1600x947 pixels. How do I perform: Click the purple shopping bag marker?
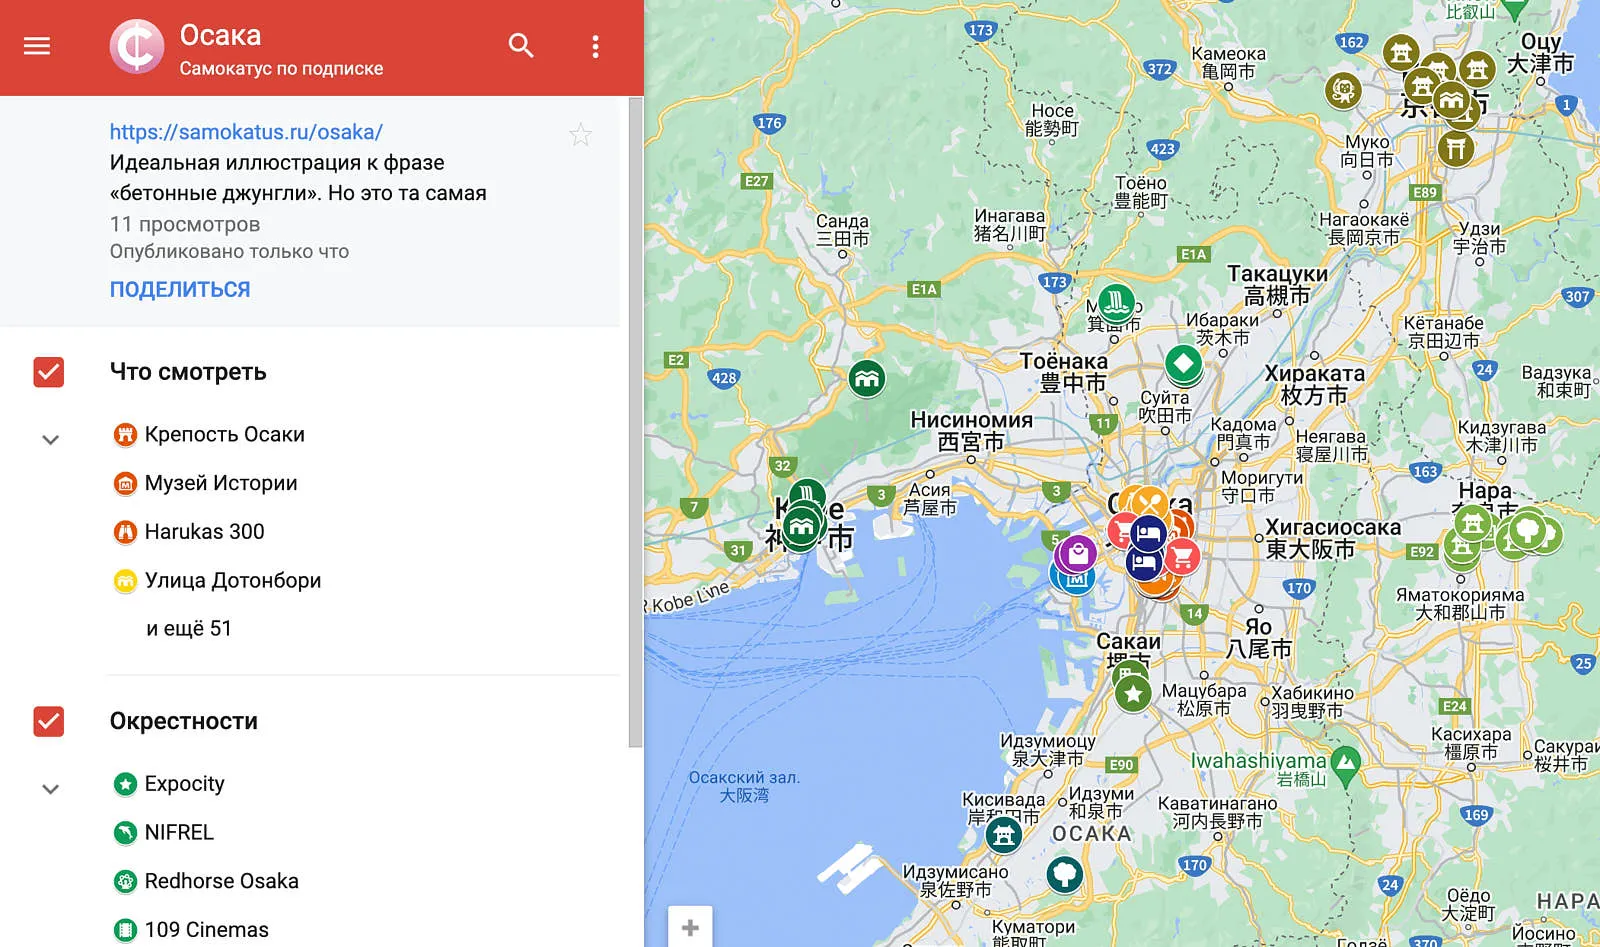1077,553
